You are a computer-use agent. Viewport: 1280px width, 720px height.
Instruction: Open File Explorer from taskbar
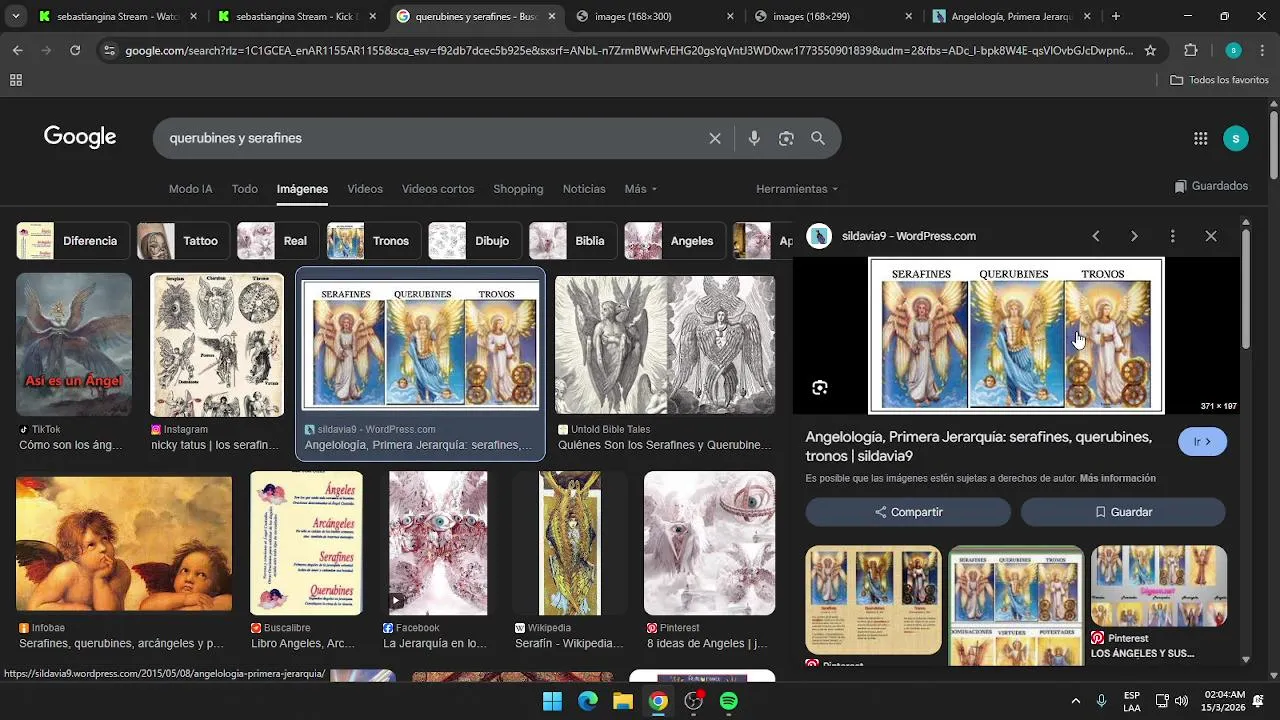(623, 701)
